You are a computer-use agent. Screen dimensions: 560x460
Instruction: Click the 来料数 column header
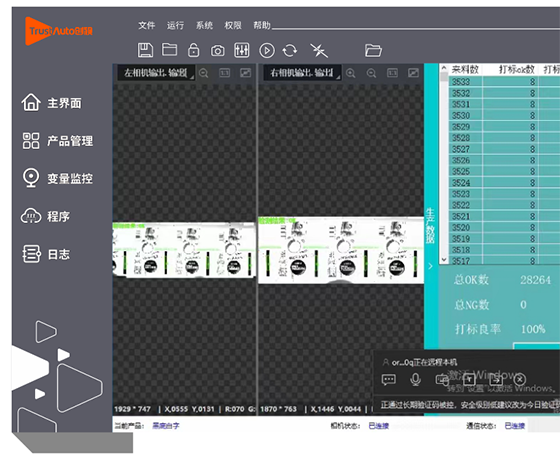pyautogui.click(x=465, y=69)
